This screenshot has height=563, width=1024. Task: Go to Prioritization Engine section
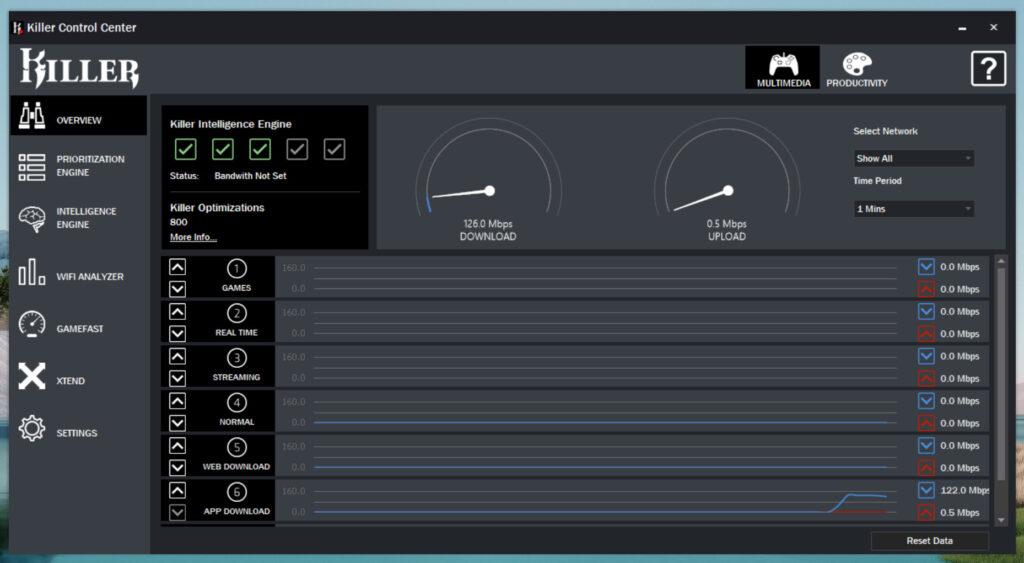click(90, 166)
